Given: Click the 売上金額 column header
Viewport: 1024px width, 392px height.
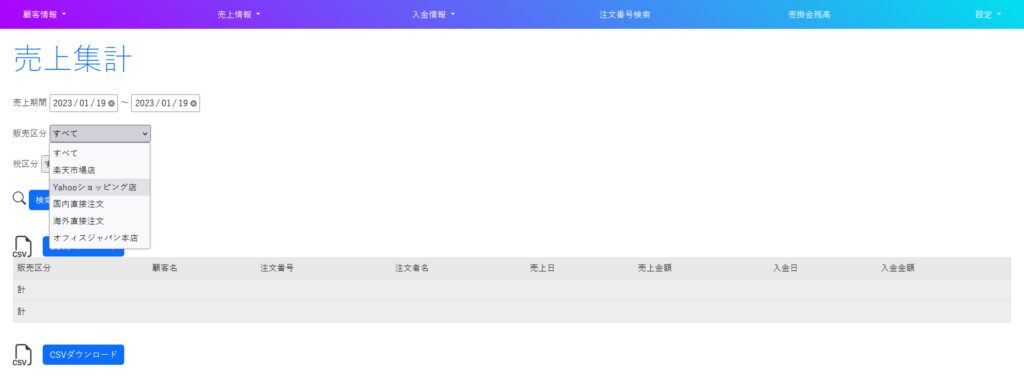Looking at the screenshot, I should [x=655, y=268].
